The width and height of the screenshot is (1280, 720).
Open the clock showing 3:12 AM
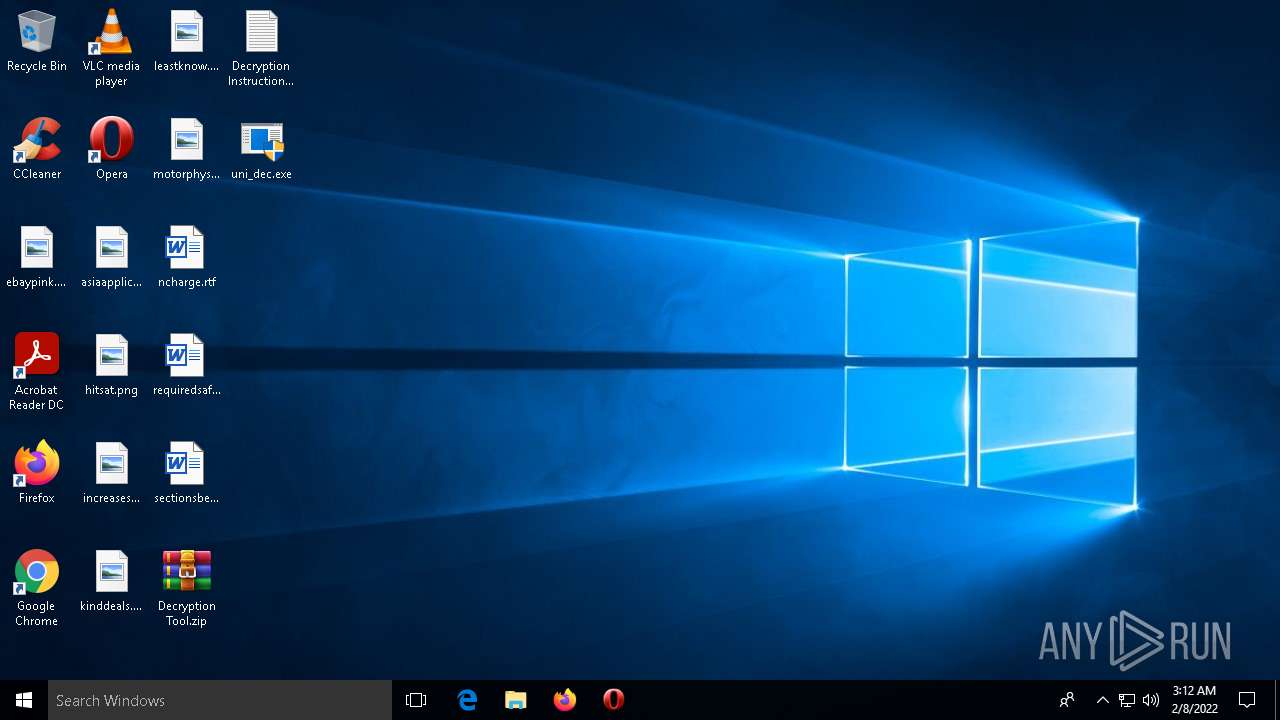[1195, 700]
